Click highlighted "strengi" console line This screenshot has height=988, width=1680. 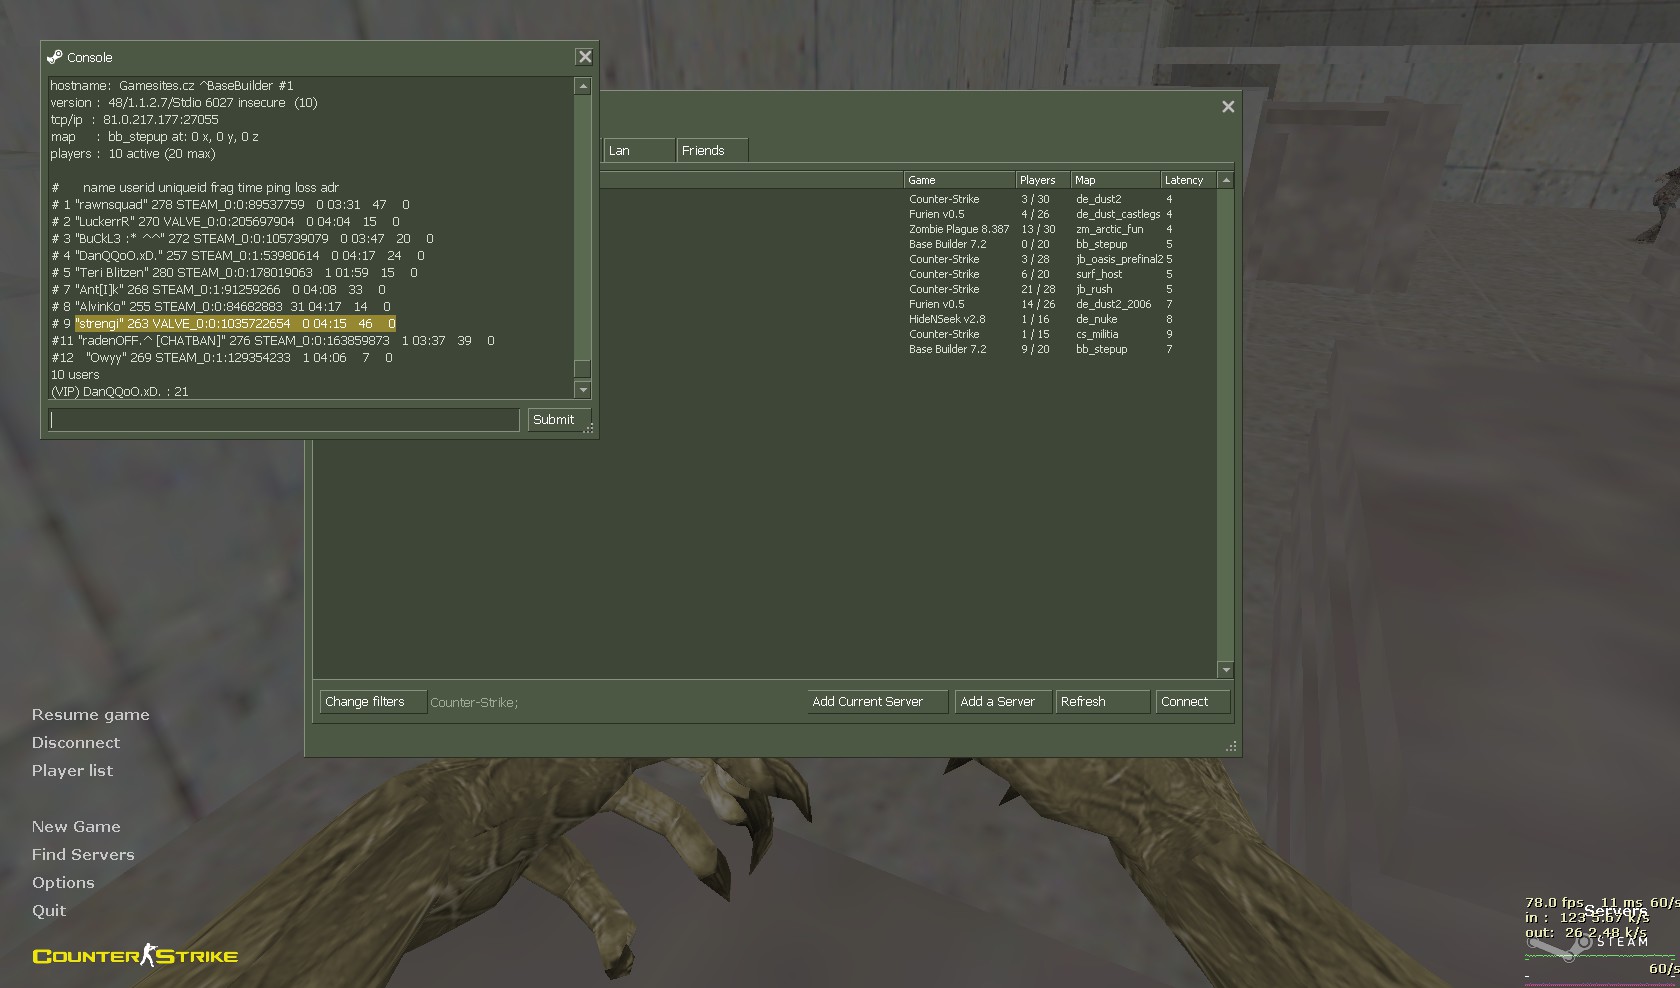[x=235, y=324]
